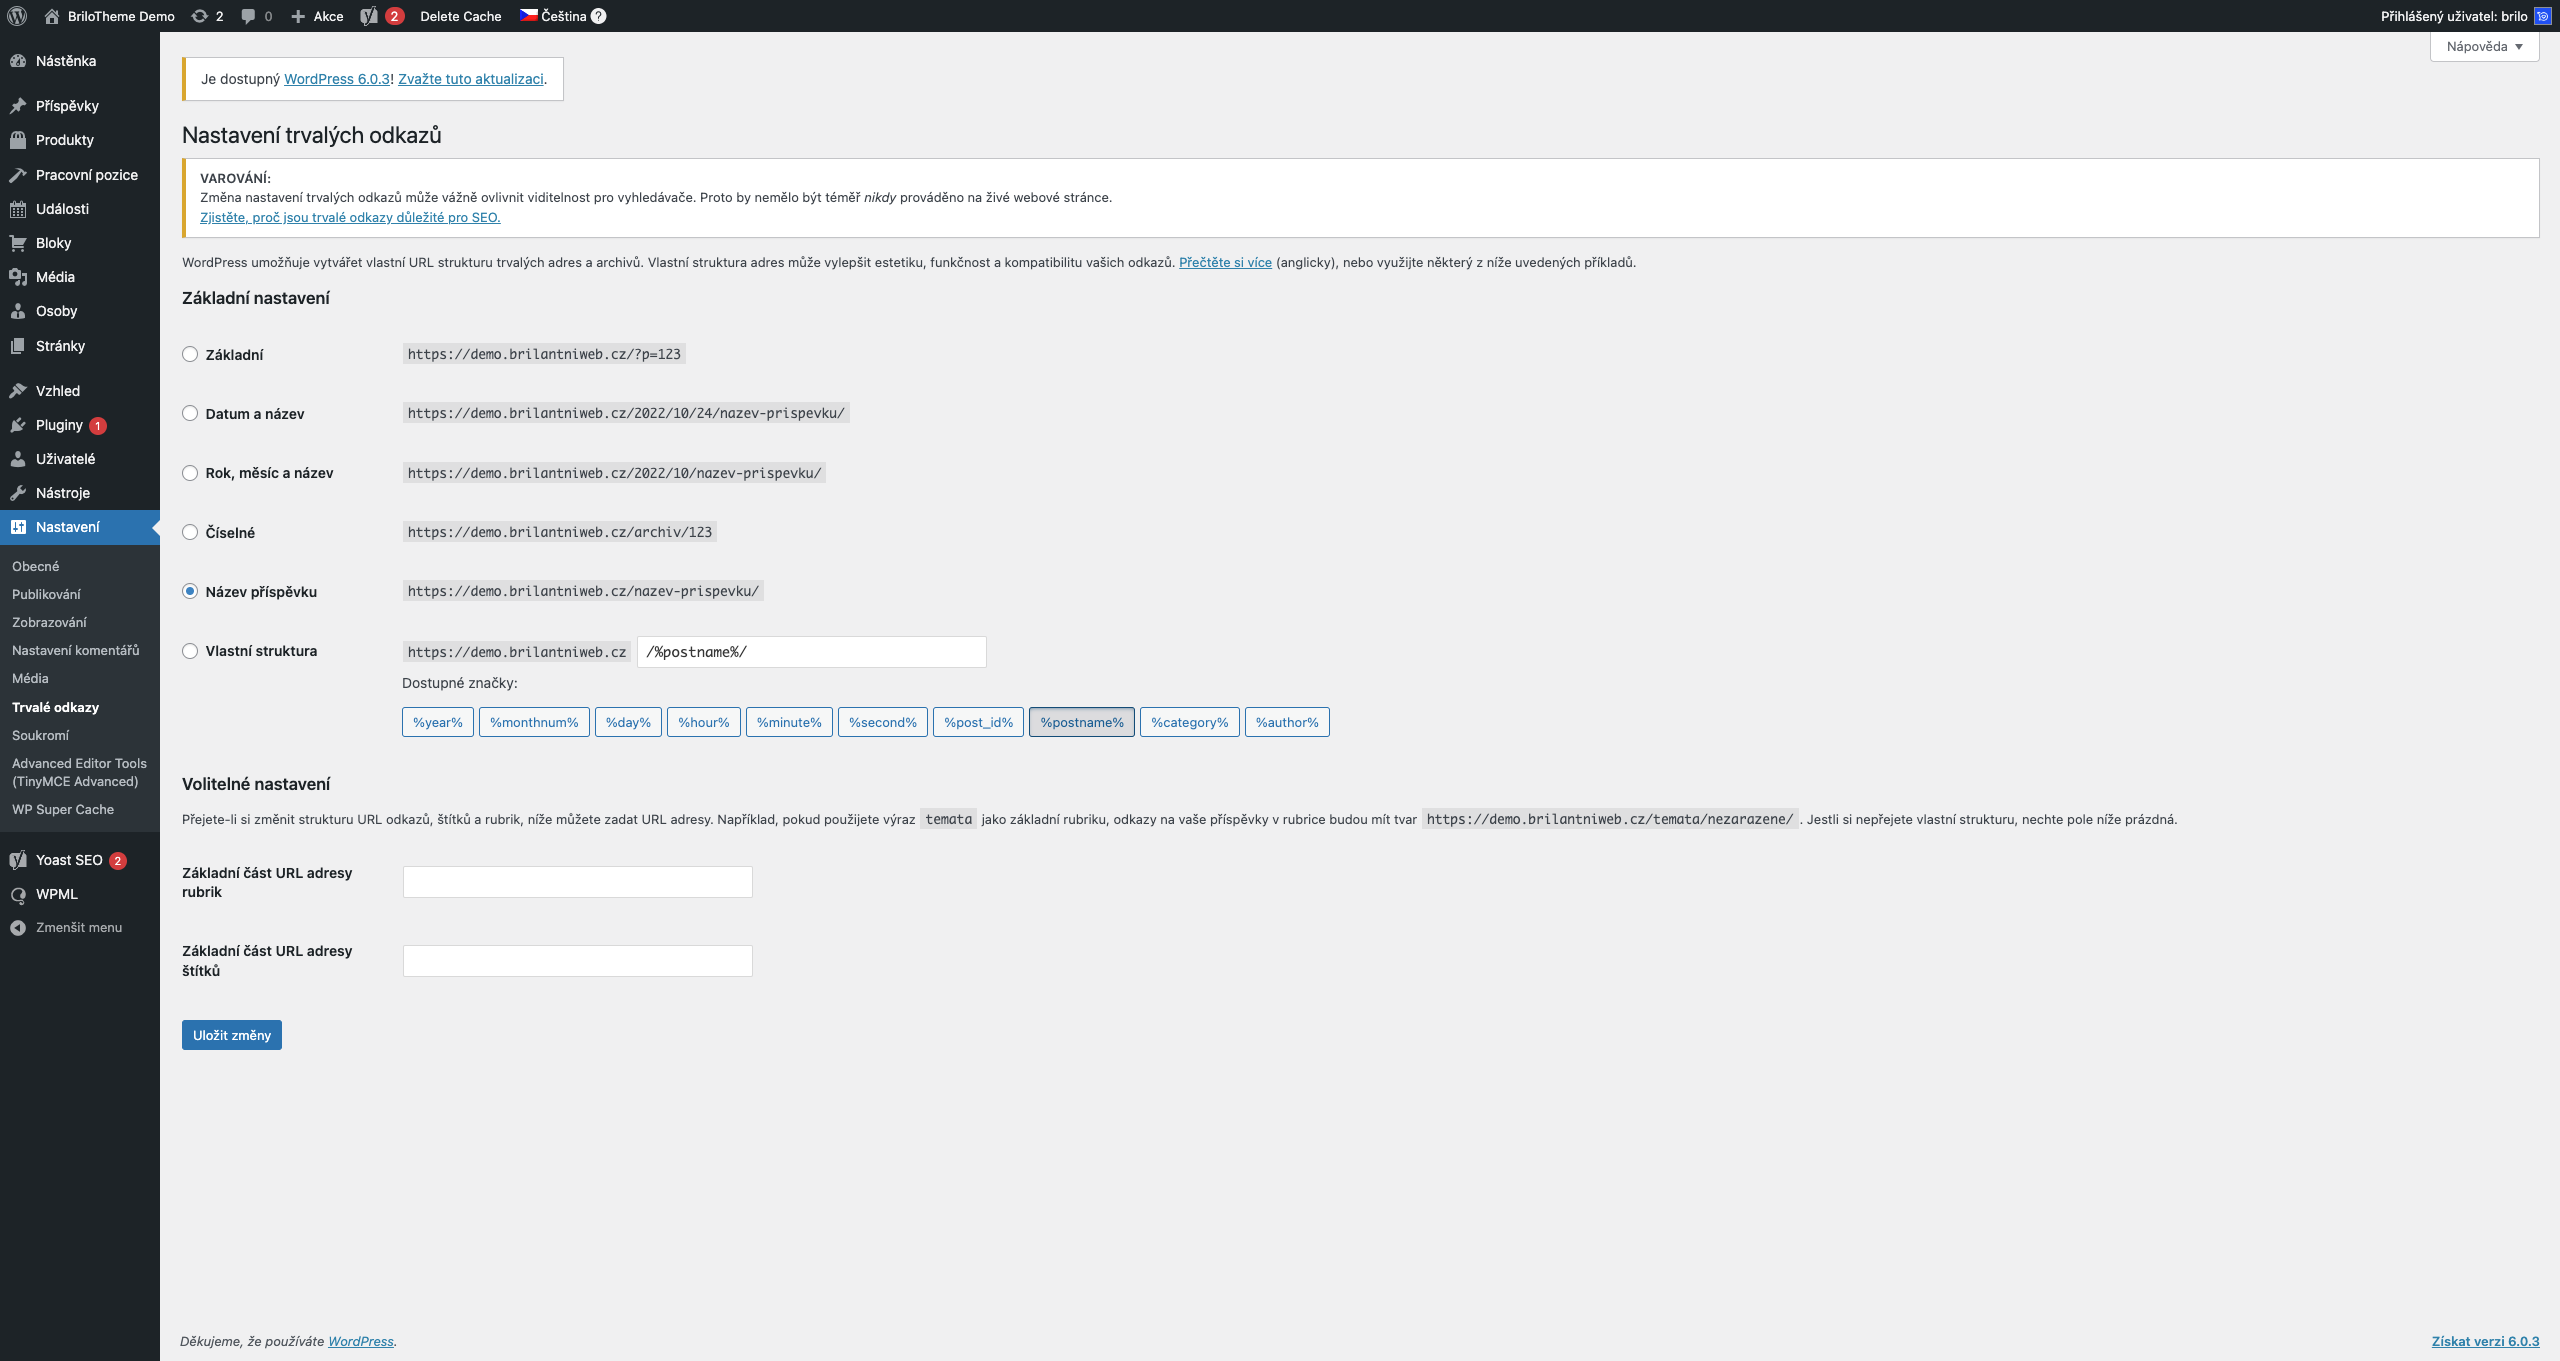This screenshot has height=1361, width=2560.
Task: Go to Soukromí settings submenu
Action: pyautogui.click(x=41, y=735)
